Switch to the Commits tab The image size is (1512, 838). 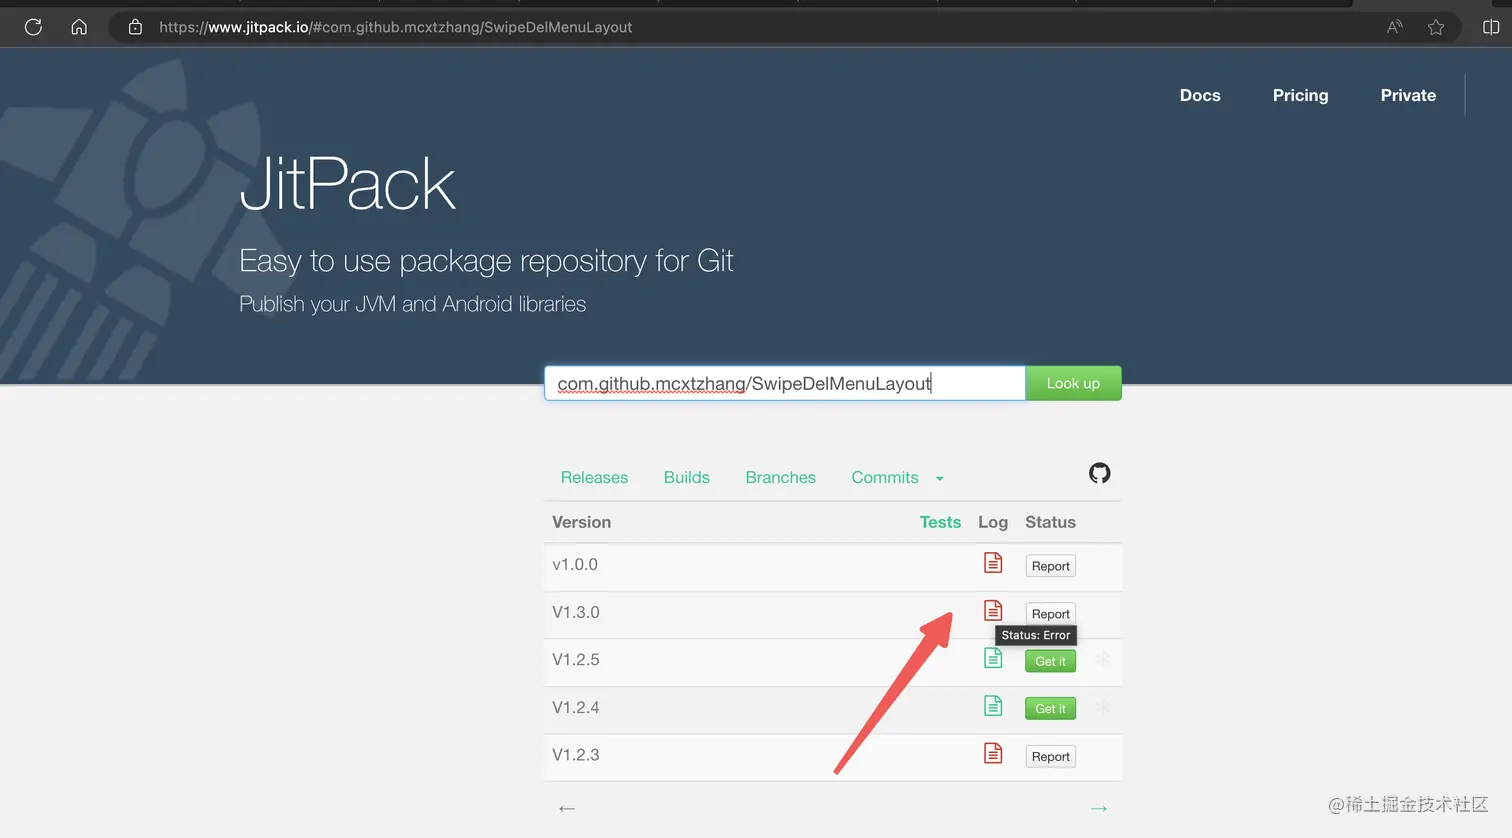click(x=885, y=478)
